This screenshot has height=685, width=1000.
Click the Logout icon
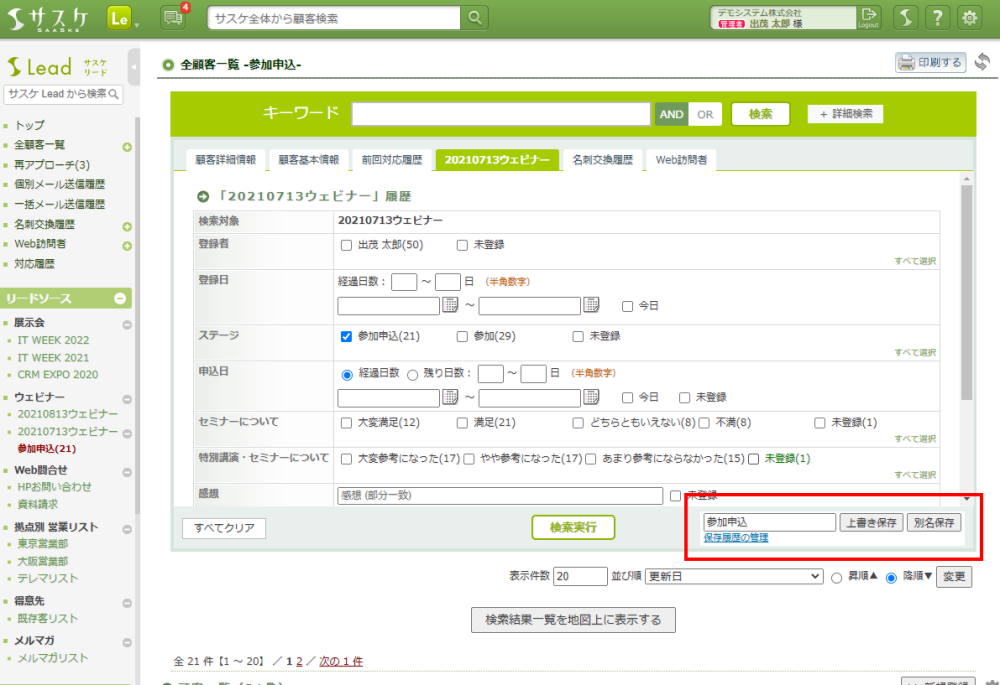point(869,17)
